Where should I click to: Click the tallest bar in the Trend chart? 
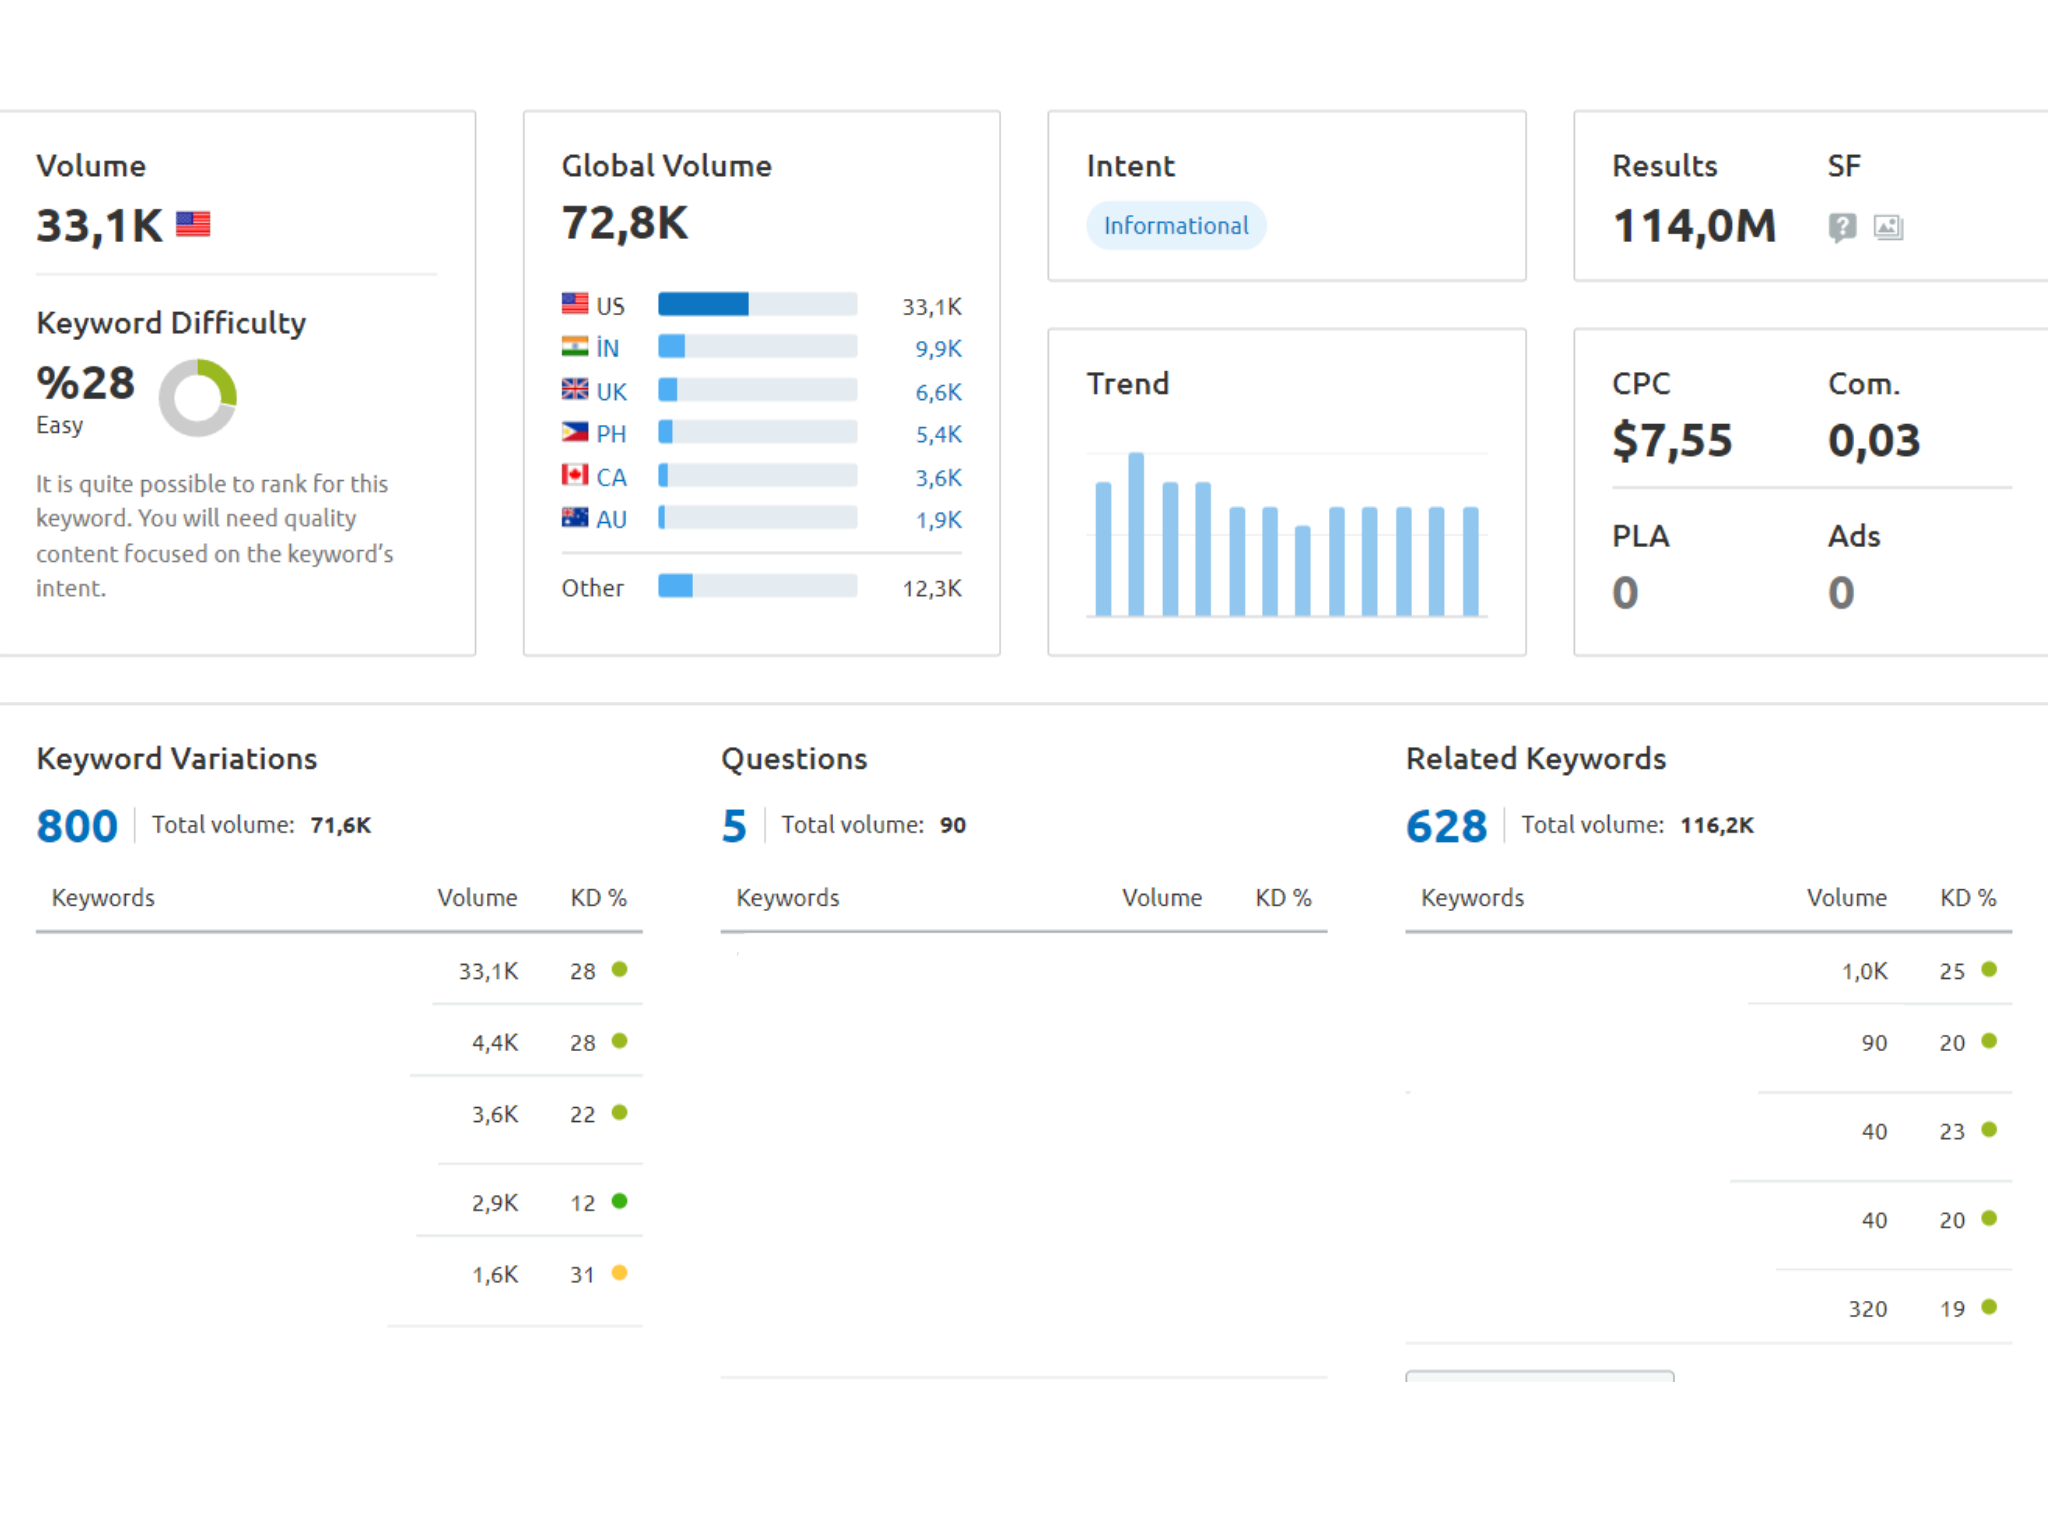click(1136, 534)
